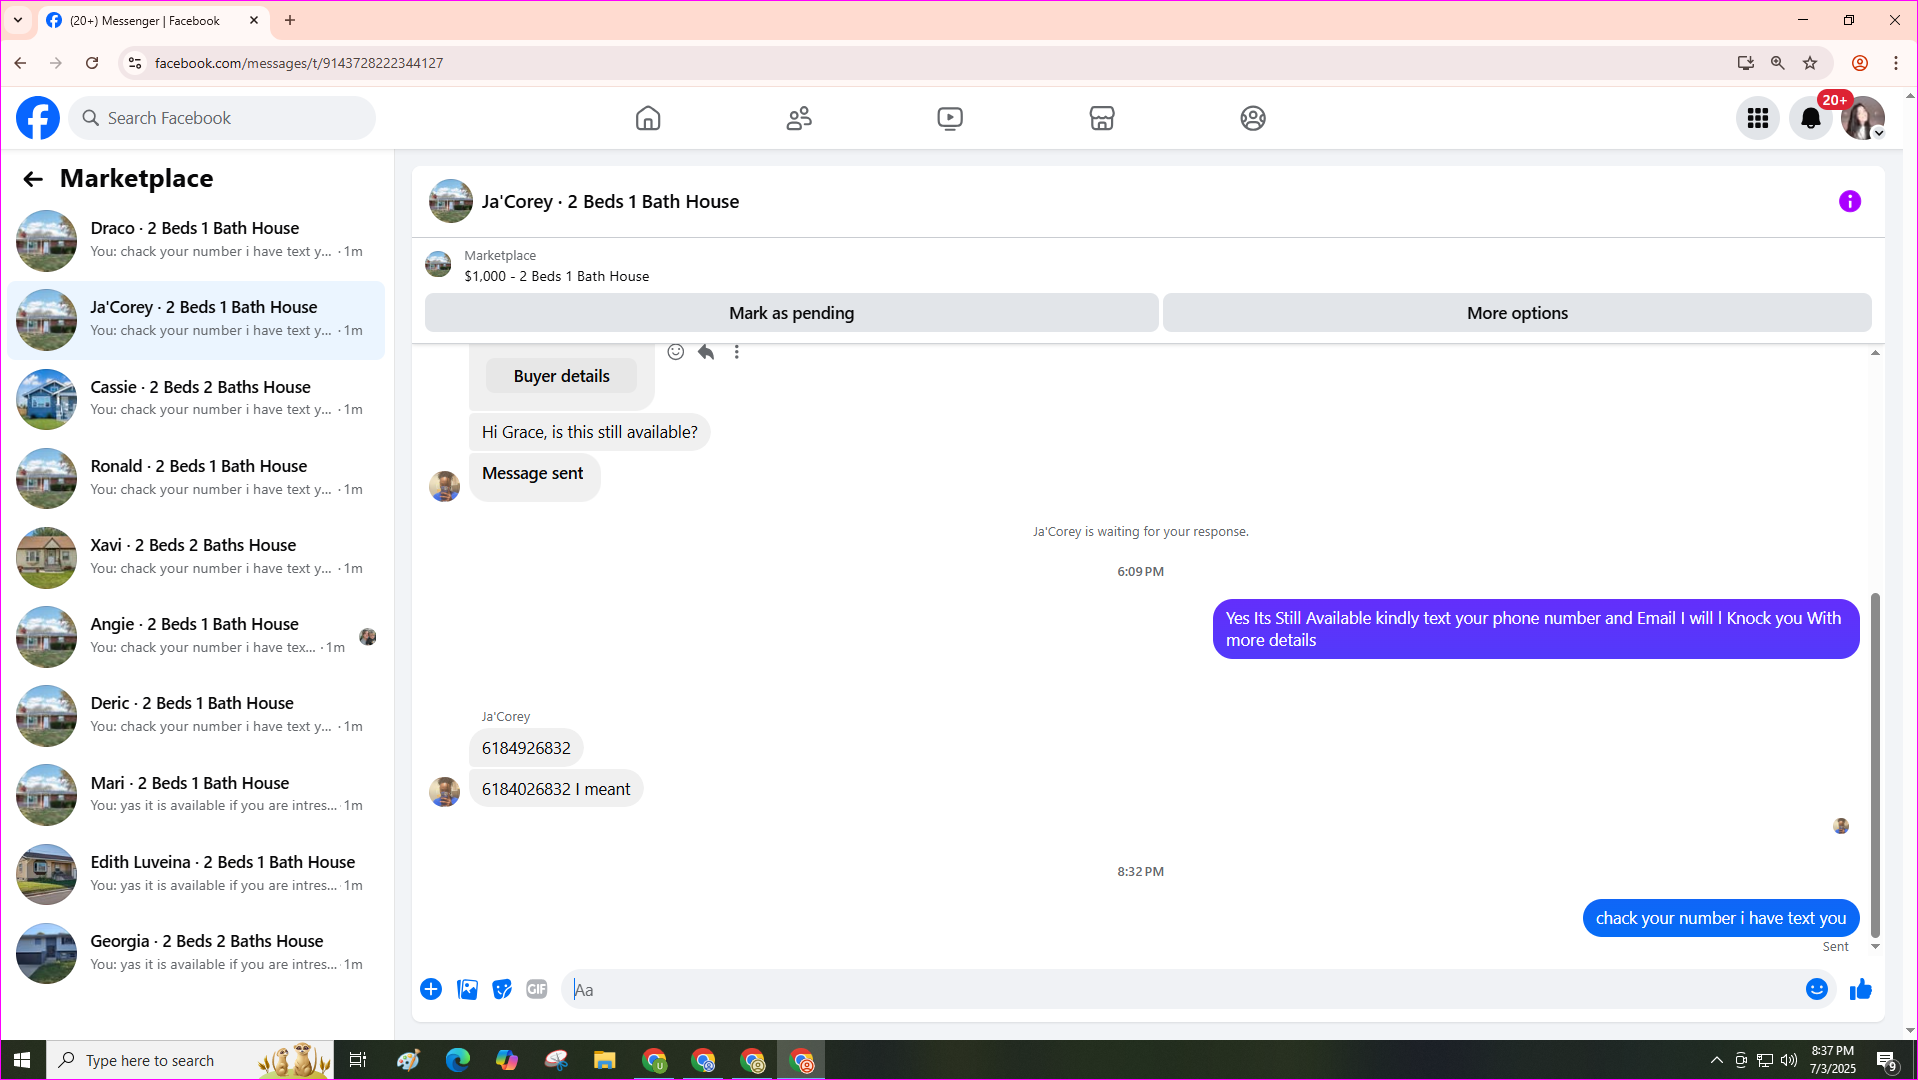1918x1080 pixels.
Task: Open Microsoft Edge from taskbar
Action: [x=457, y=1060]
